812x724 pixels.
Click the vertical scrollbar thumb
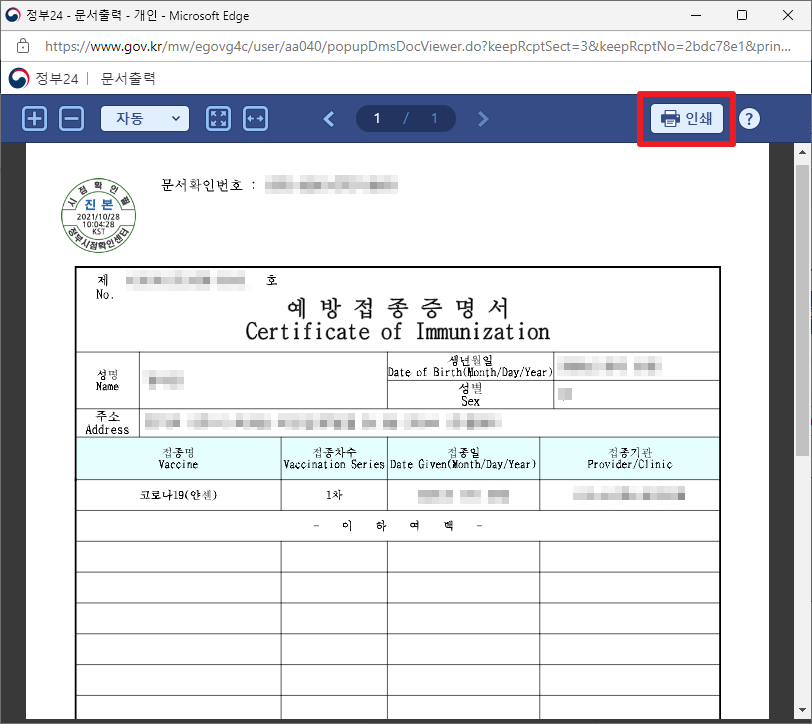[802, 309]
